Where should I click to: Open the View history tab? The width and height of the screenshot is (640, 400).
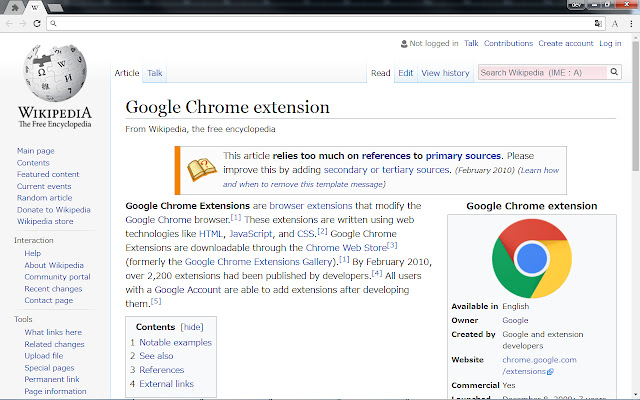tap(445, 73)
